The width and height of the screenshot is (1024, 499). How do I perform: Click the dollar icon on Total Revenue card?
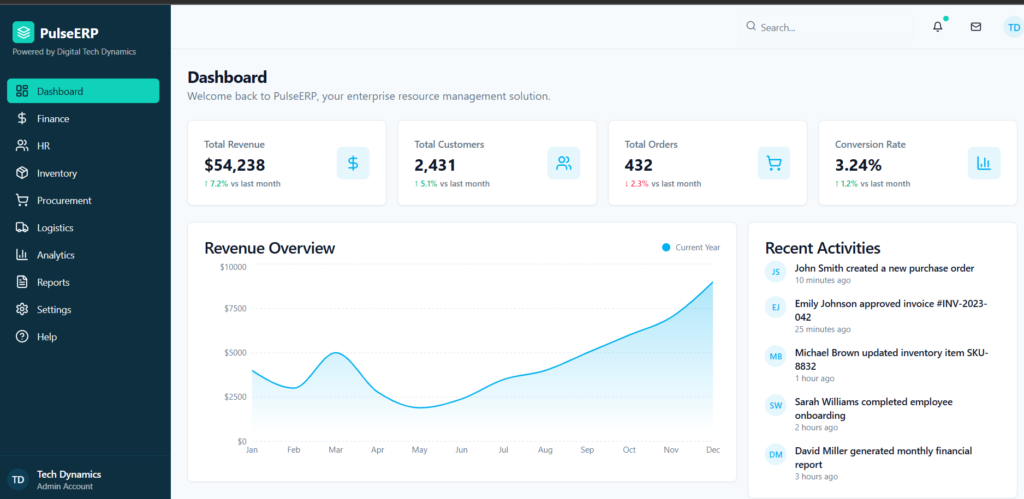click(x=353, y=163)
